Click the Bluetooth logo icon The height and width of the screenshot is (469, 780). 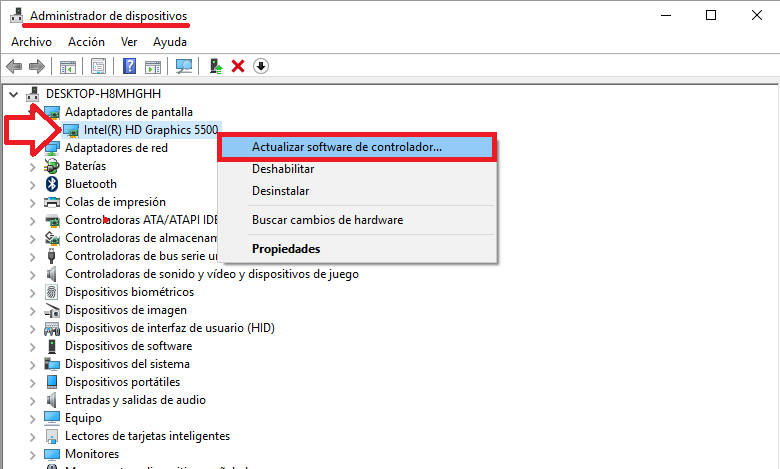[52, 184]
